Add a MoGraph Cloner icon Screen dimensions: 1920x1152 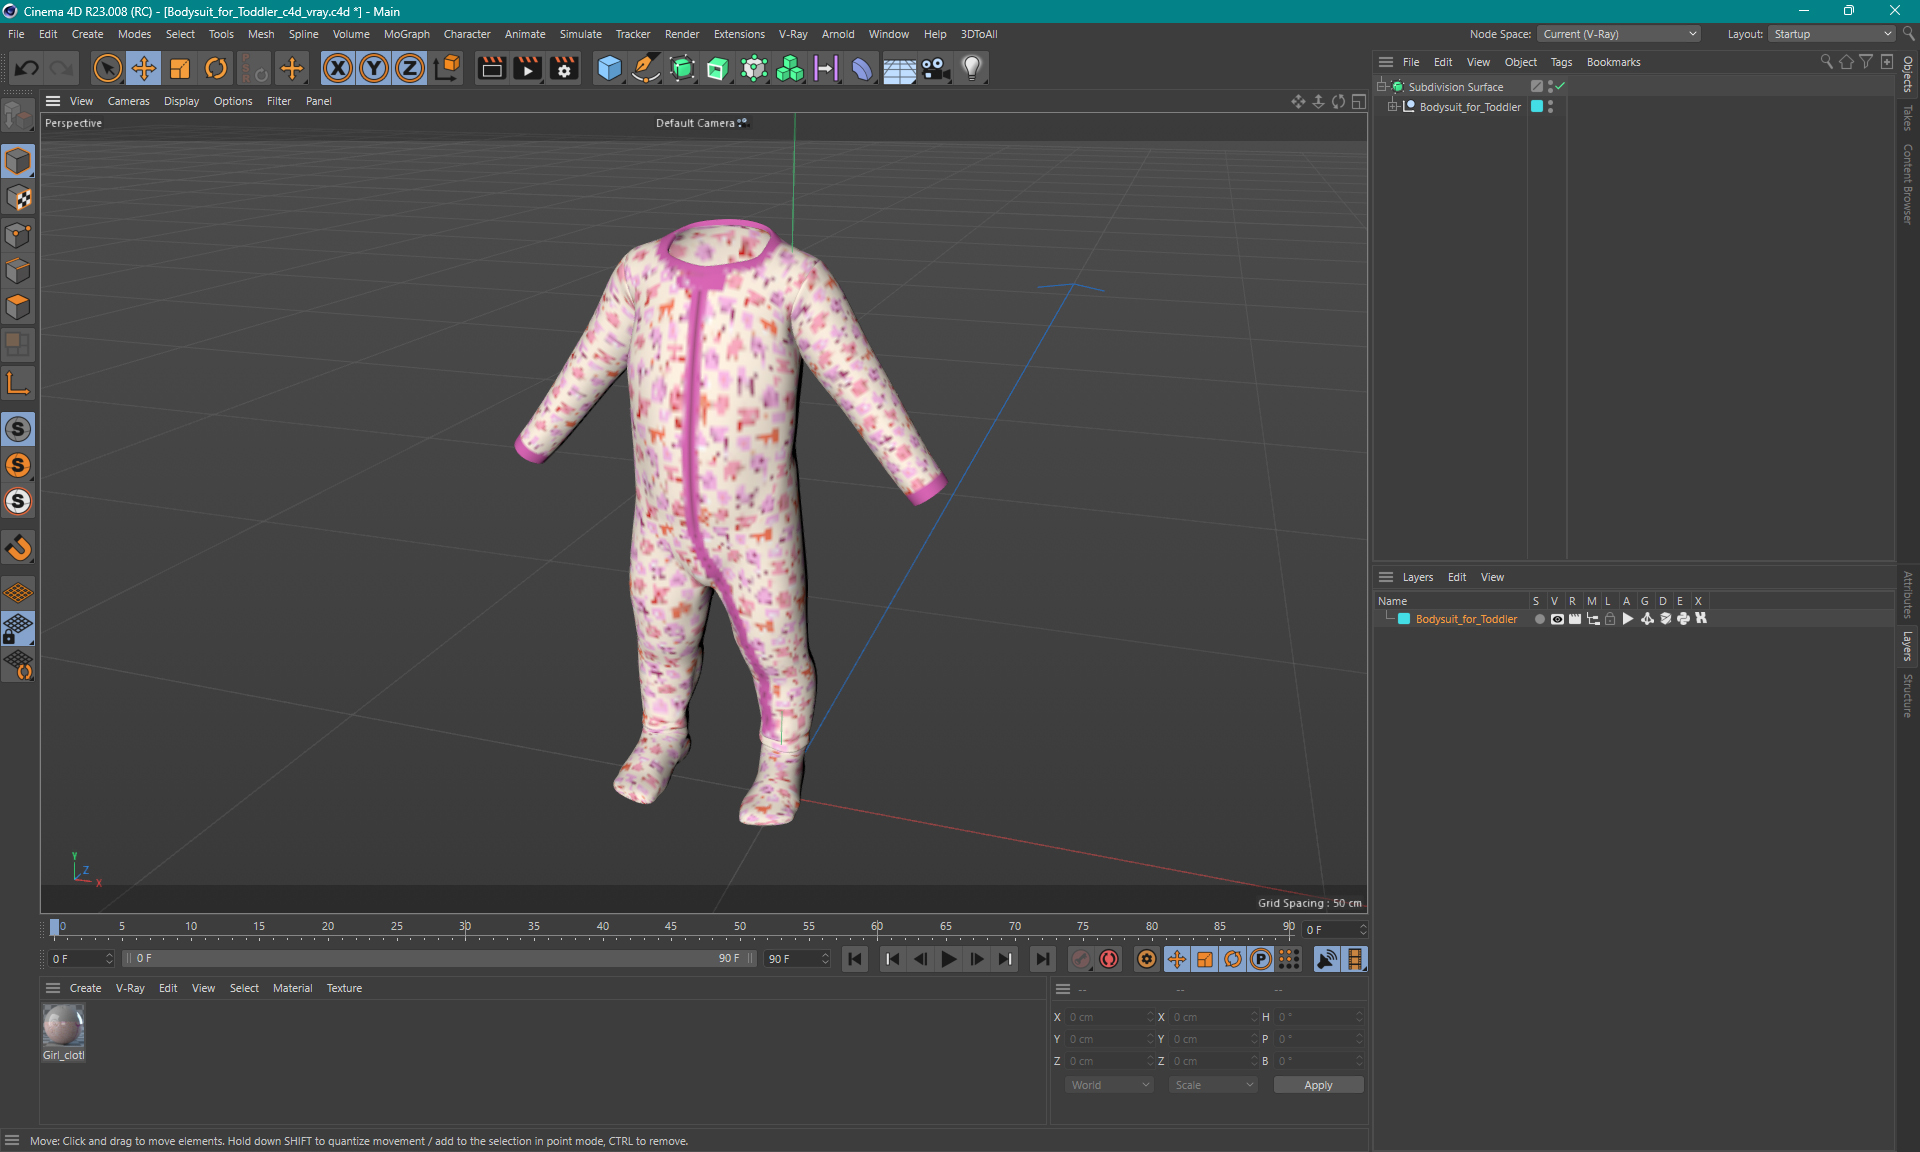pos(790,68)
